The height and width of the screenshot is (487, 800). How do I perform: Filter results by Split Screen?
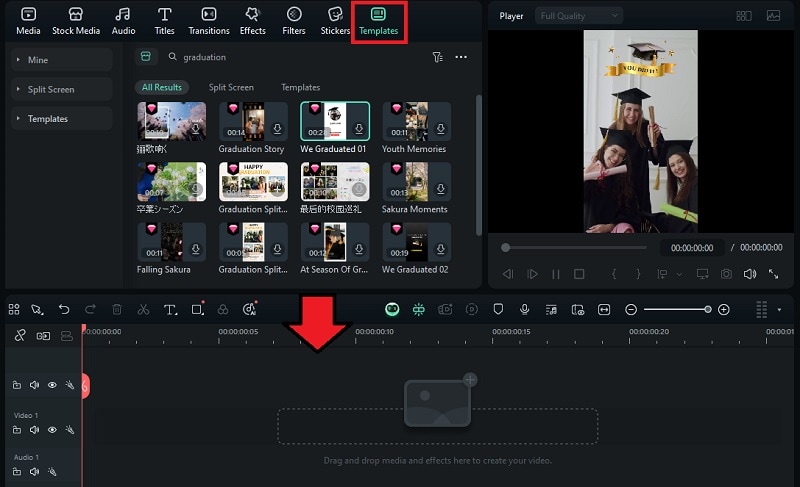coord(231,87)
